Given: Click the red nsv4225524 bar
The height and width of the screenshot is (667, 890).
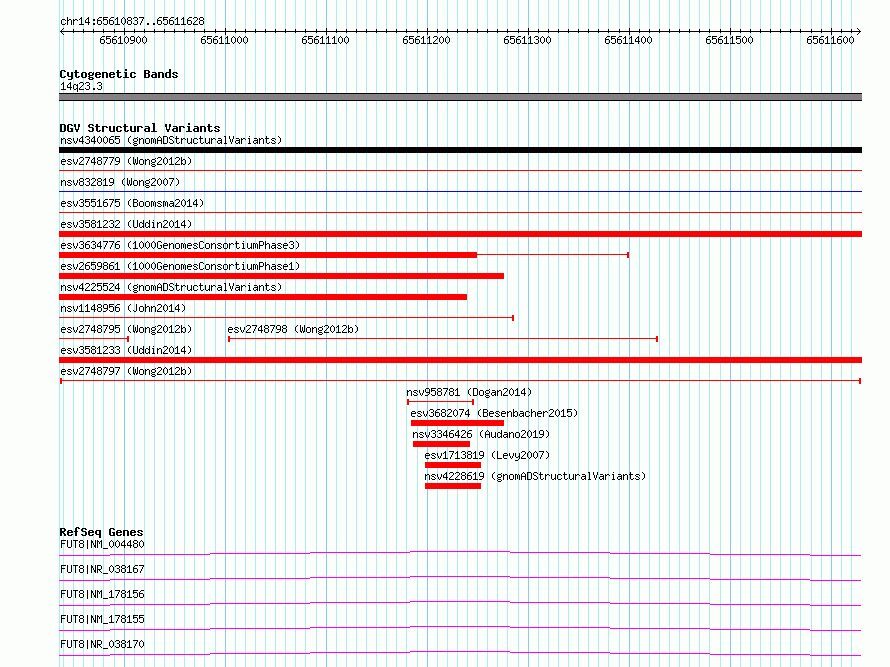Looking at the screenshot, I should (x=263, y=297).
